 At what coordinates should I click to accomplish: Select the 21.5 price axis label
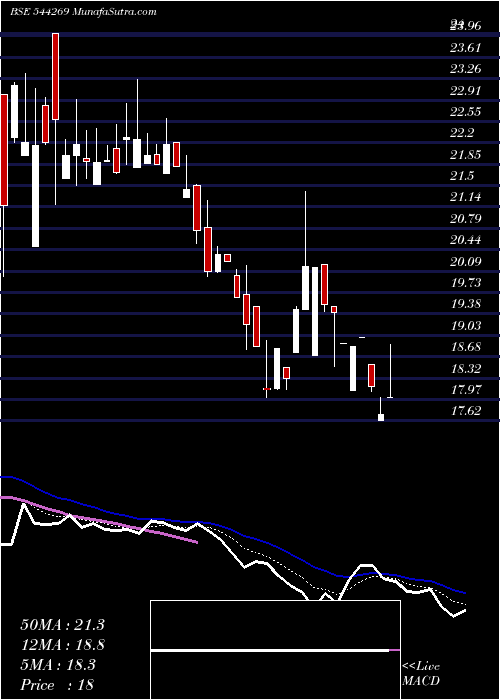[x=462, y=176]
